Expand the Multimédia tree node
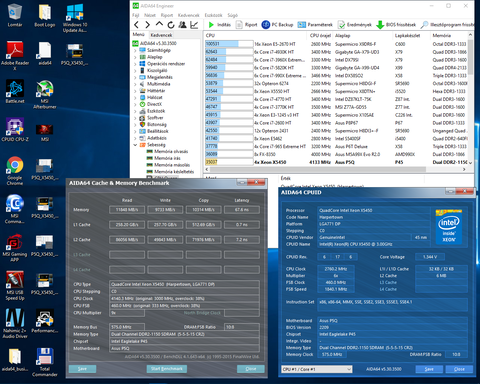 [x=135, y=84]
